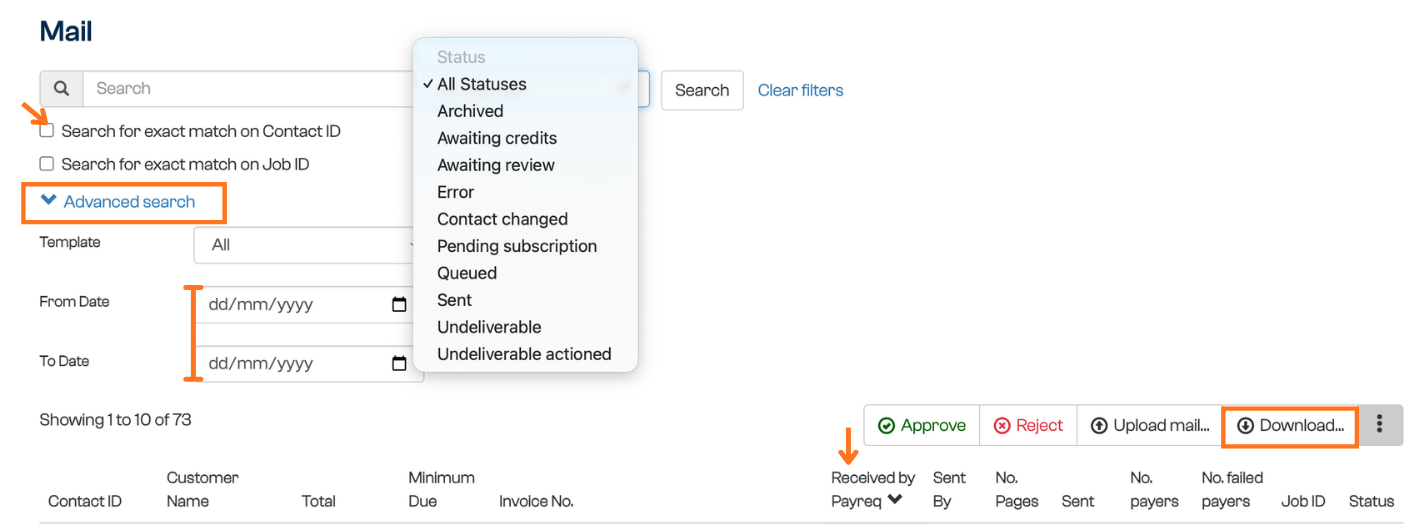Click the Search button
This screenshot has width=1424, height=525.
pos(702,90)
